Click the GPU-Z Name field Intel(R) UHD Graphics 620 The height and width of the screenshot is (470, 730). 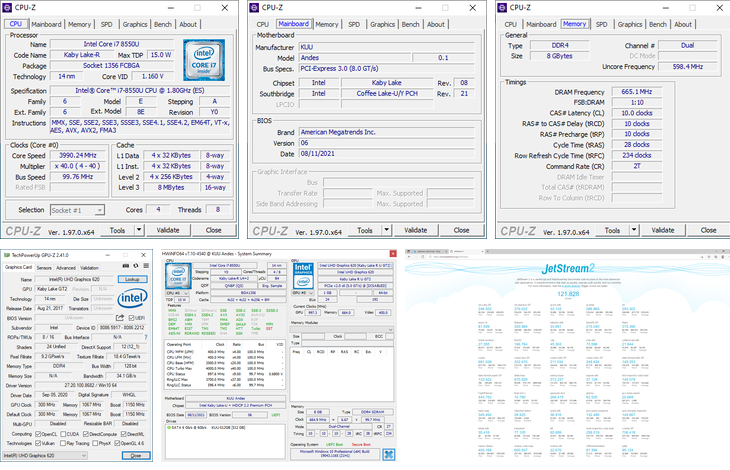(74, 279)
